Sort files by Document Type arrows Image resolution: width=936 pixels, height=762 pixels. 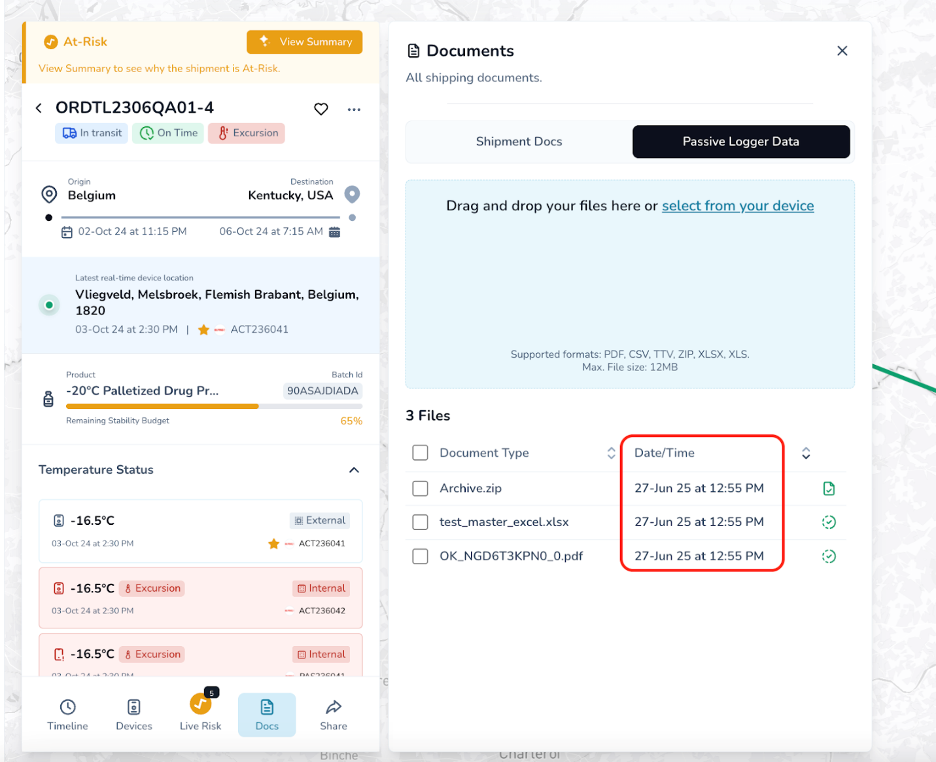(611, 453)
